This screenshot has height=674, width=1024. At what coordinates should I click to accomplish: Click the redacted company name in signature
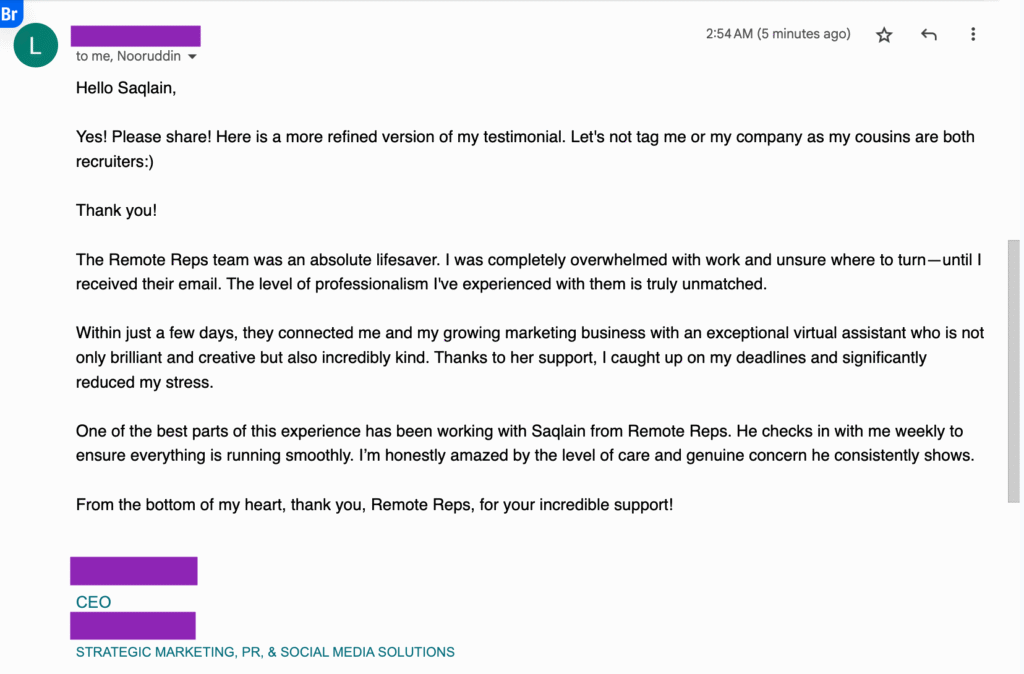(133, 626)
